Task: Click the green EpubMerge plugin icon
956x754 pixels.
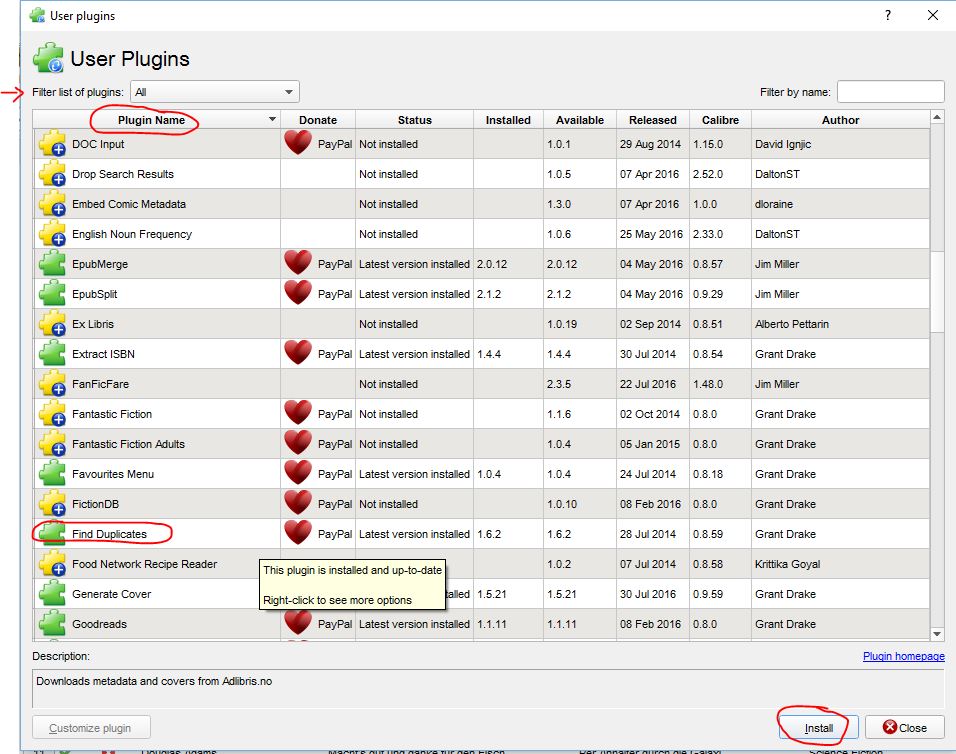Action: [52, 264]
